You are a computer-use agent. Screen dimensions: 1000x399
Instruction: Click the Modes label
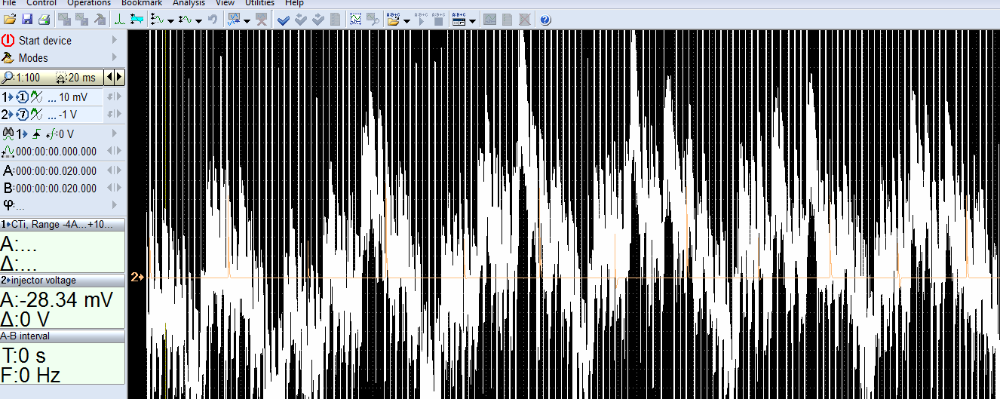[x=33, y=58]
